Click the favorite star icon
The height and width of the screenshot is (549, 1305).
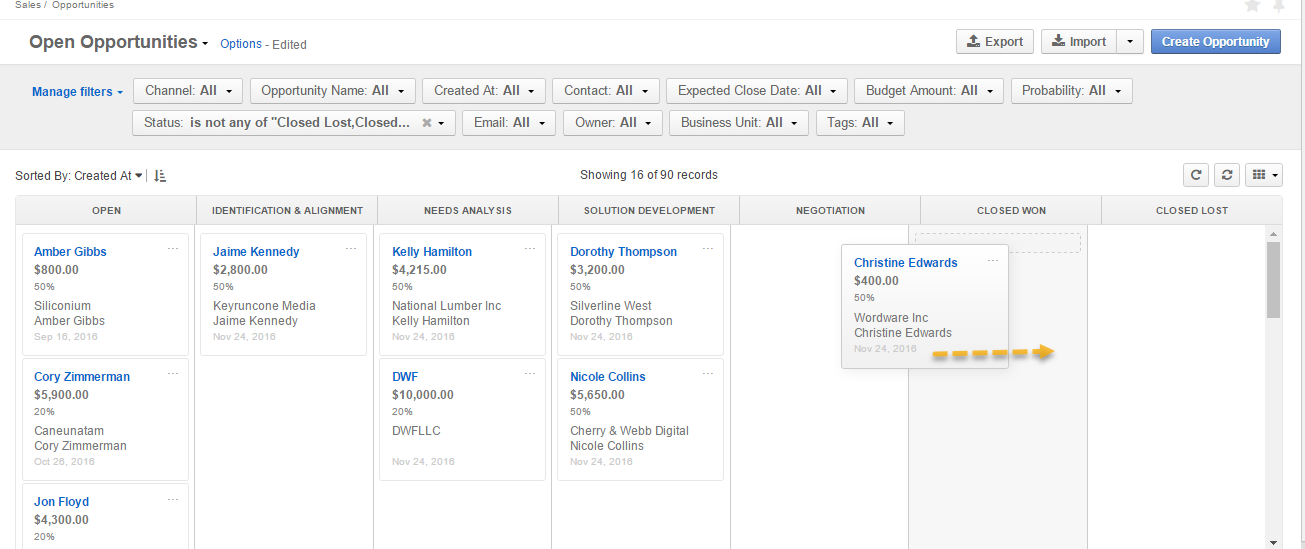[x=1252, y=5]
